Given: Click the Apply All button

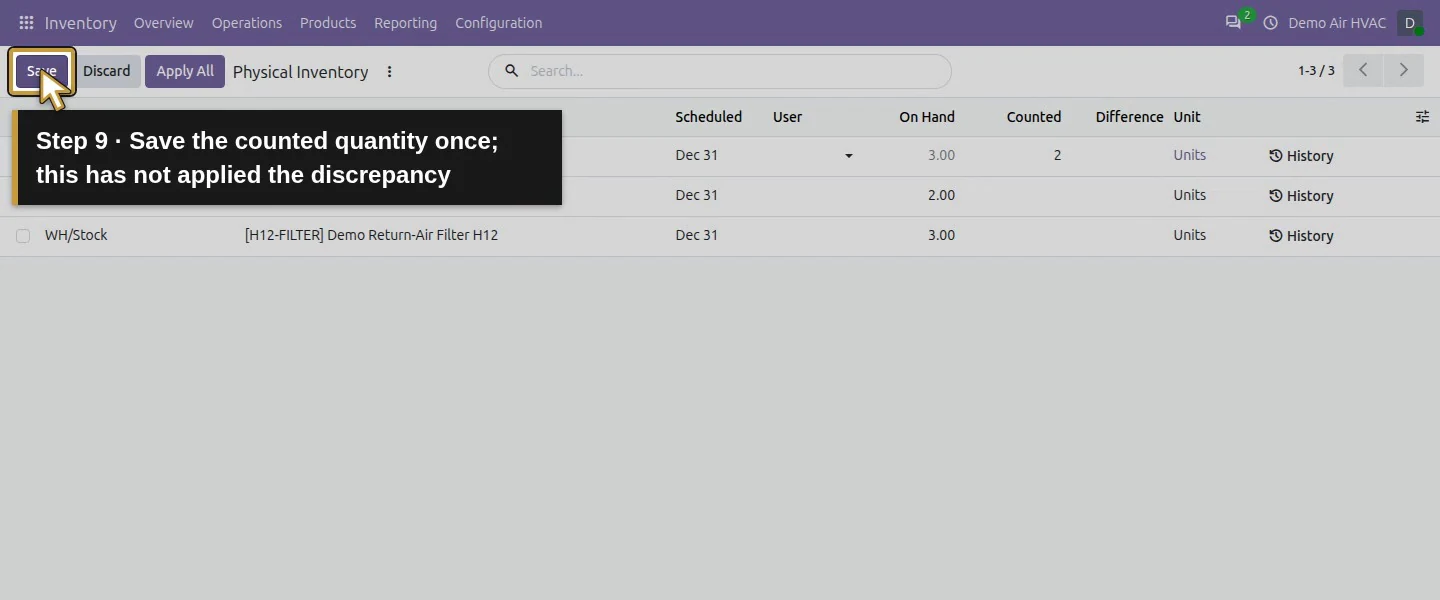Looking at the screenshot, I should point(185,71).
